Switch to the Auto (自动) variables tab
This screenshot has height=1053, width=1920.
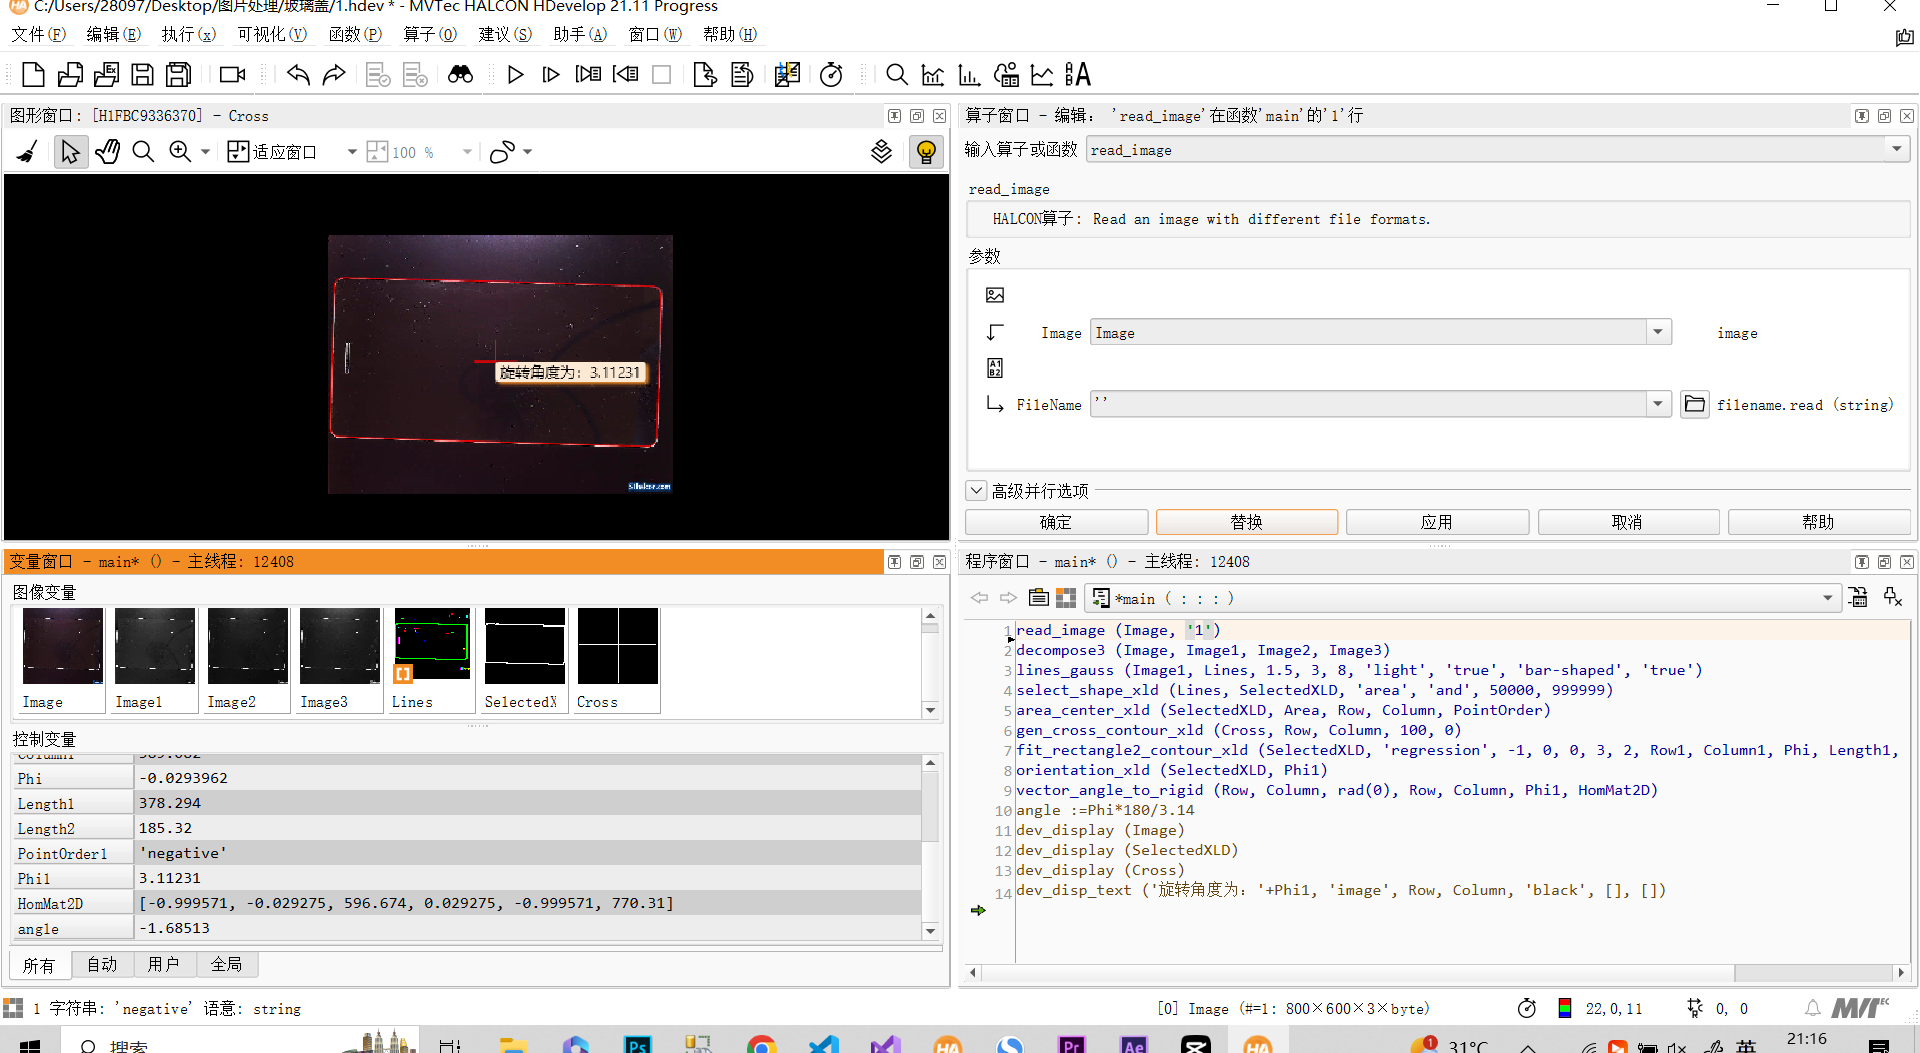(102, 964)
